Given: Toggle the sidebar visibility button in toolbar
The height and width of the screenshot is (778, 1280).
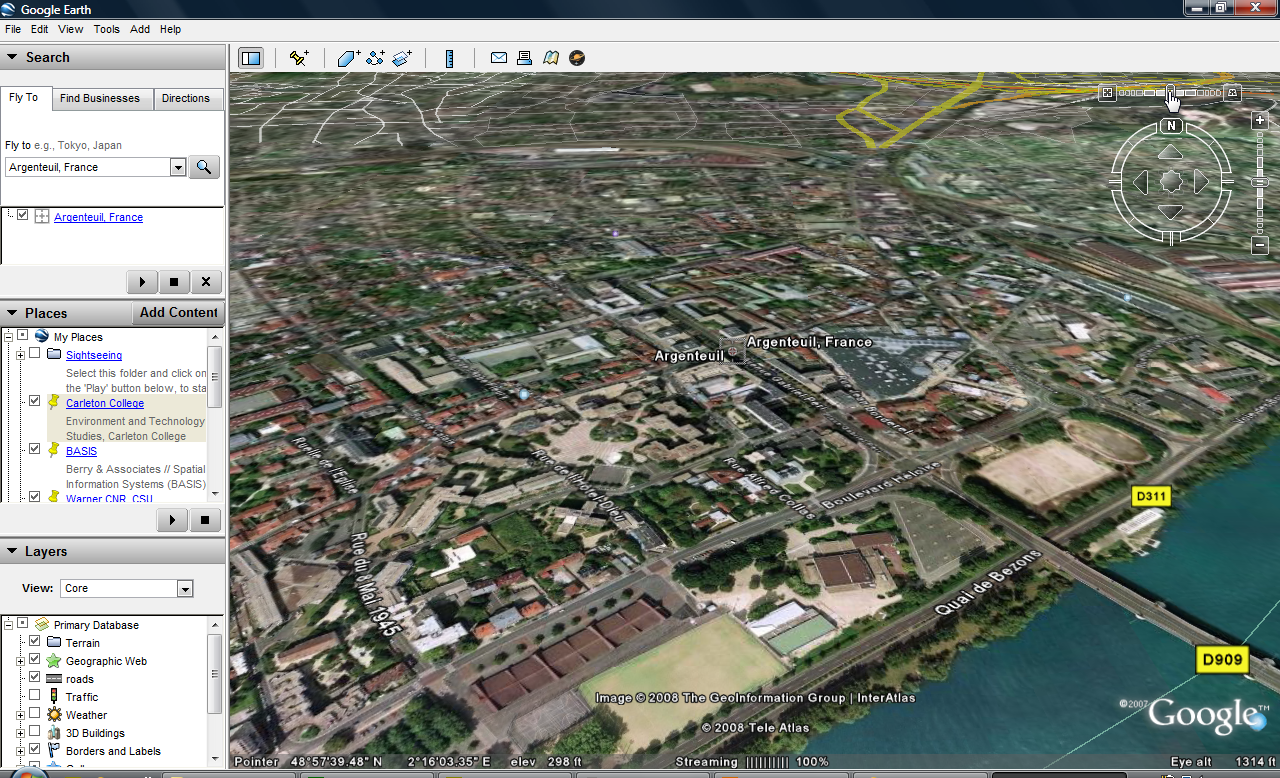Looking at the screenshot, I should pyautogui.click(x=250, y=58).
